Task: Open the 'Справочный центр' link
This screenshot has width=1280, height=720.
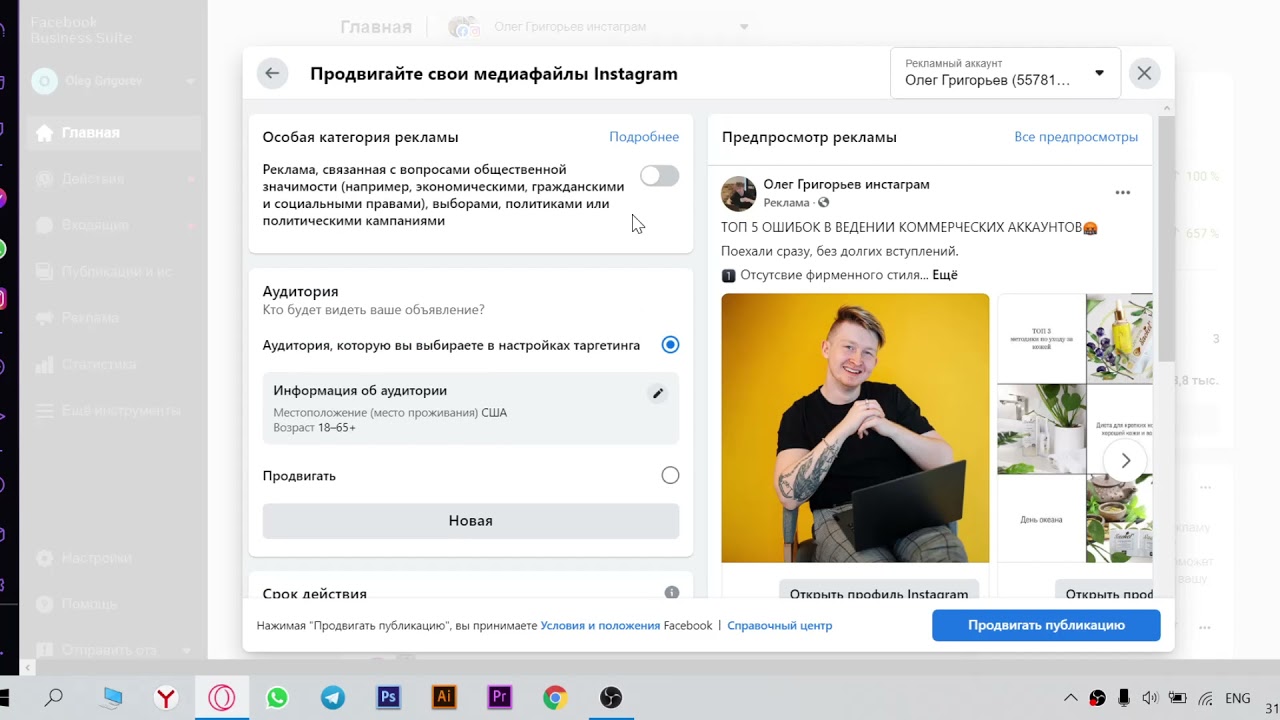Action: pyautogui.click(x=779, y=626)
